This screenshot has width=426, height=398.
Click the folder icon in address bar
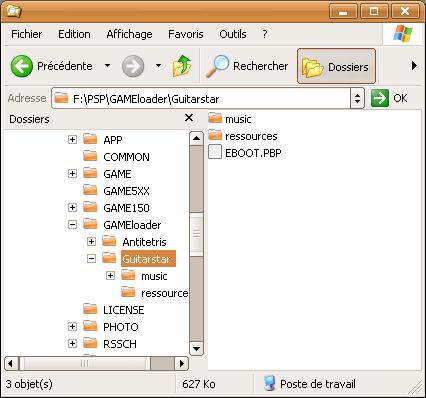click(x=61, y=98)
